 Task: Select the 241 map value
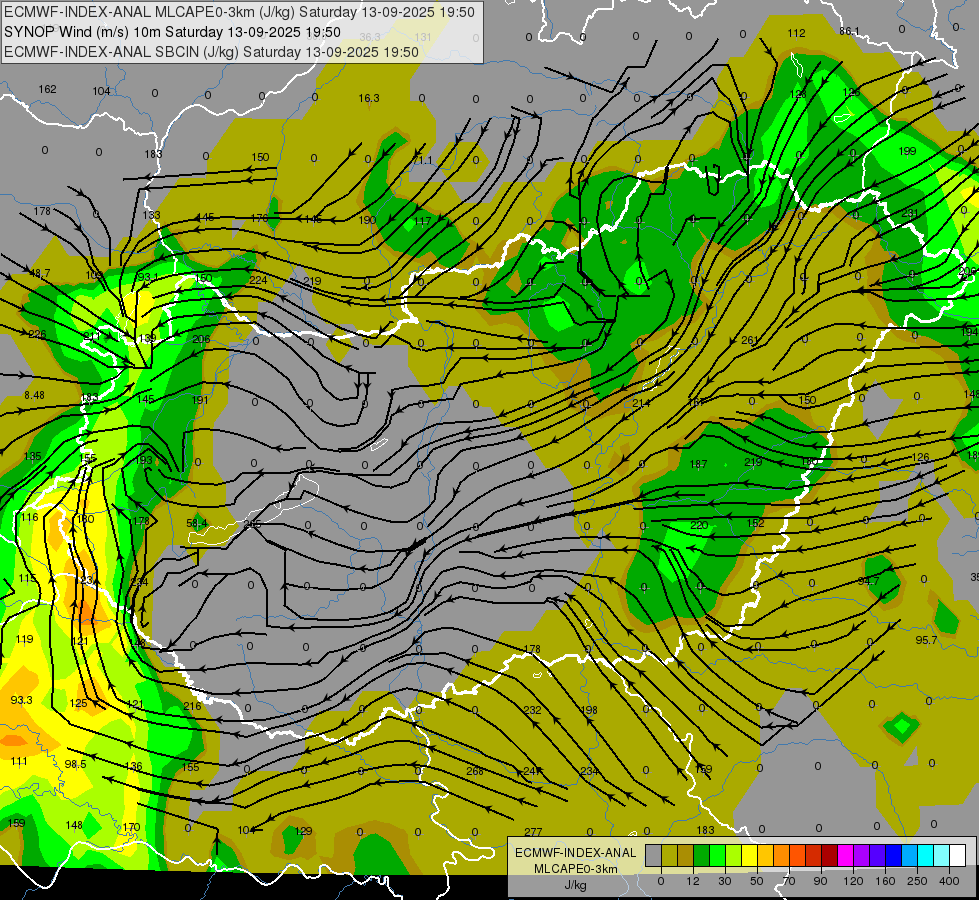pyautogui.click(x=531, y=771)
